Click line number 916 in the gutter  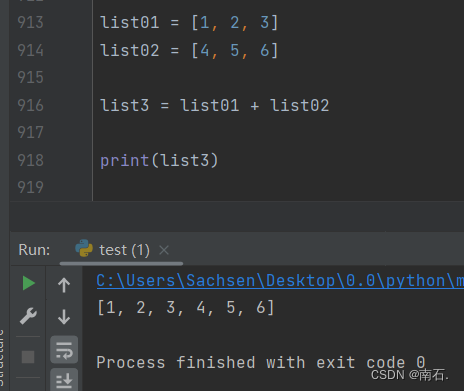pos(30,105)
